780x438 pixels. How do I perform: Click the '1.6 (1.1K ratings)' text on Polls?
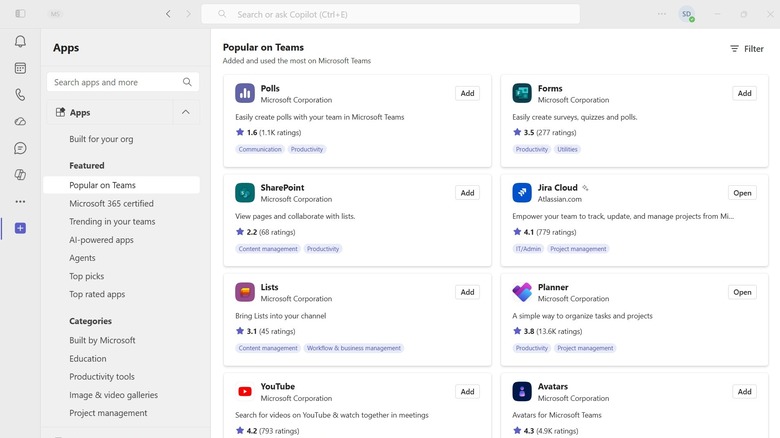click(x=274, y=132)
